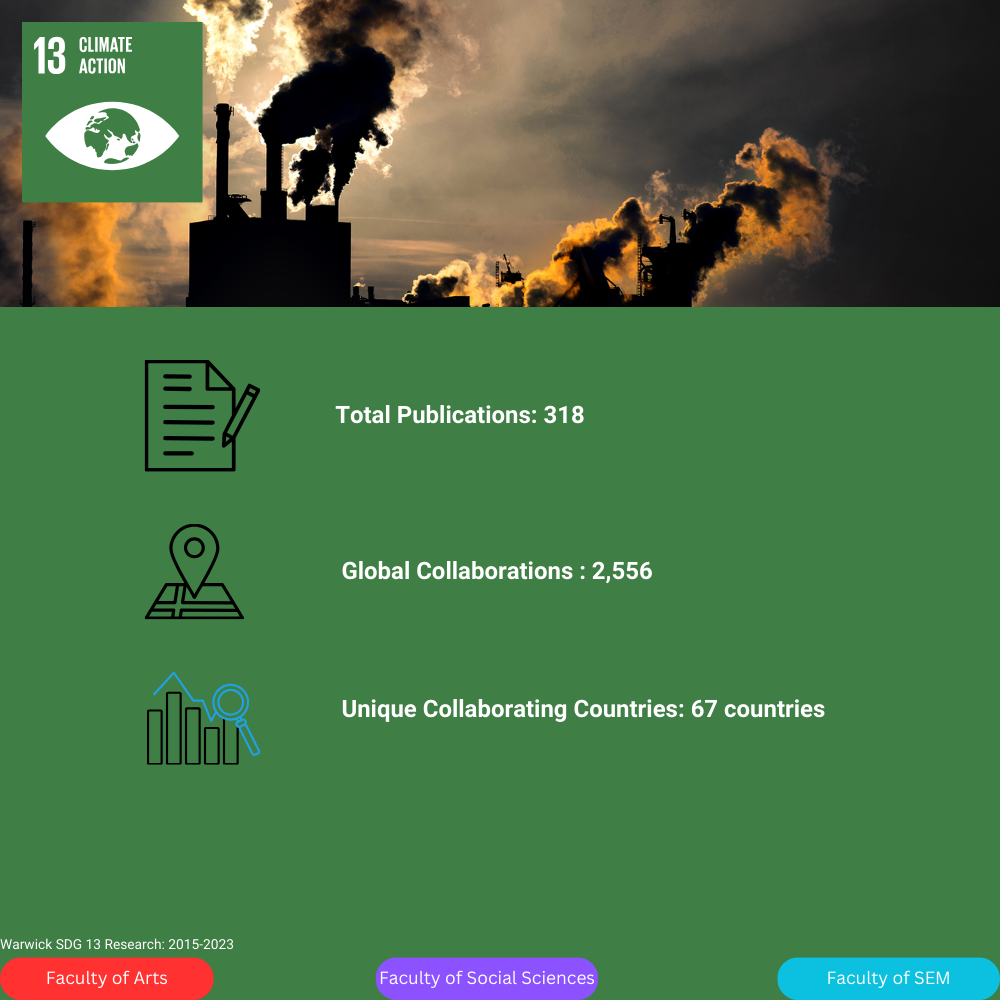Select the Faculty of Social Sciences button
Image resolution: width=1000 pixels, height=1000 pixels.
(x=487, y=978)
